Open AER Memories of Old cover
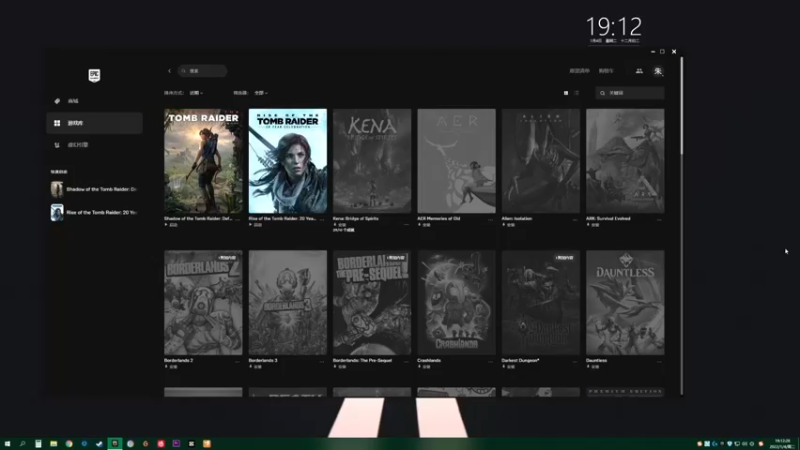Viewport: 800px width, 450px height. [456, 161]
